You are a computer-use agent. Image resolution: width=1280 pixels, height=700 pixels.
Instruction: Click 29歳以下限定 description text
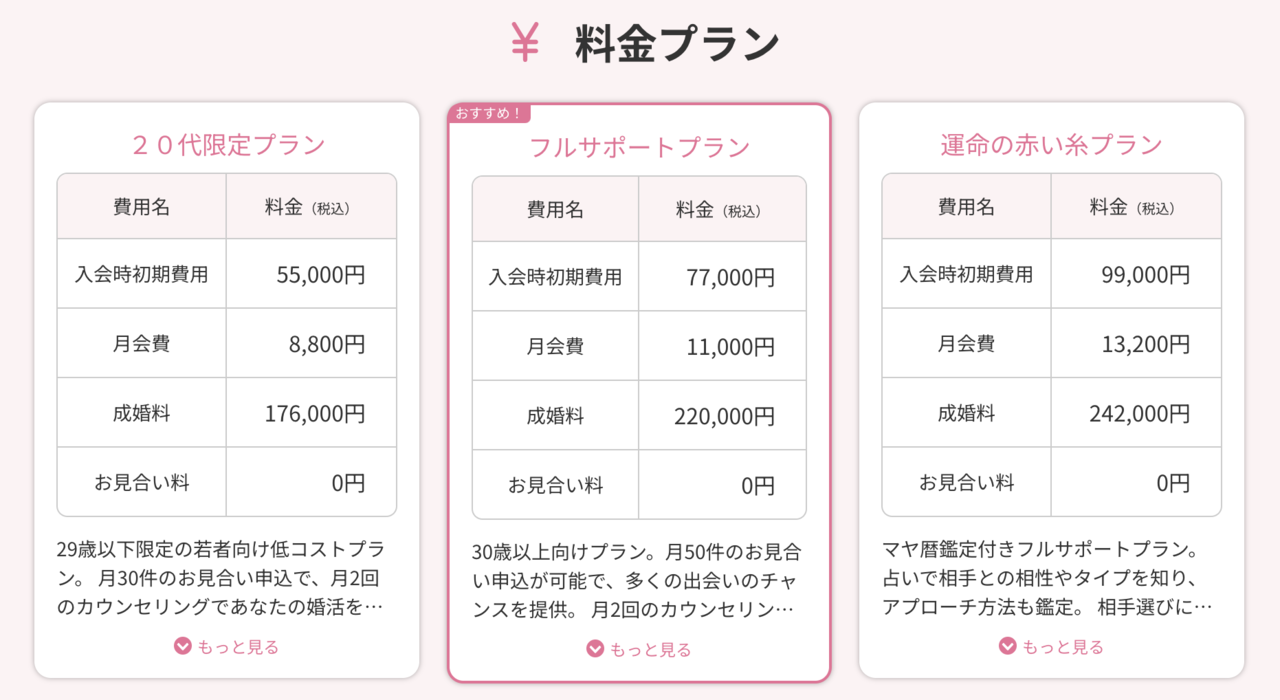(x=221, y=578)
